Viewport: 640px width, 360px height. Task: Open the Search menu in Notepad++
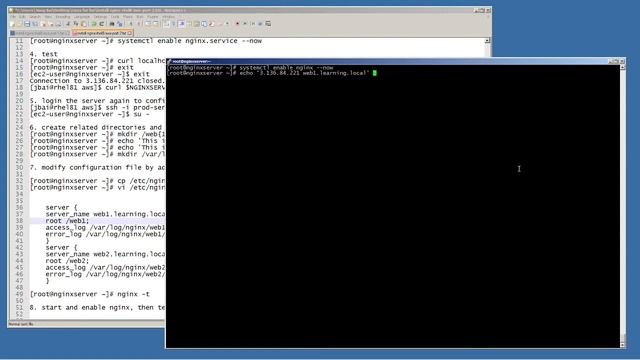click(35, 17)
